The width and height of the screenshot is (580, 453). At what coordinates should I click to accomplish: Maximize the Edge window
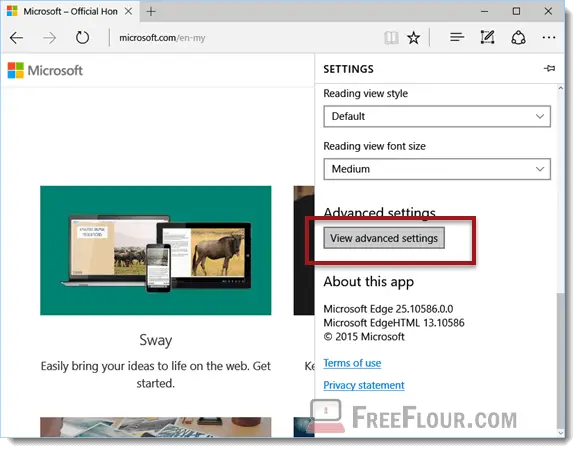point(516,11)
